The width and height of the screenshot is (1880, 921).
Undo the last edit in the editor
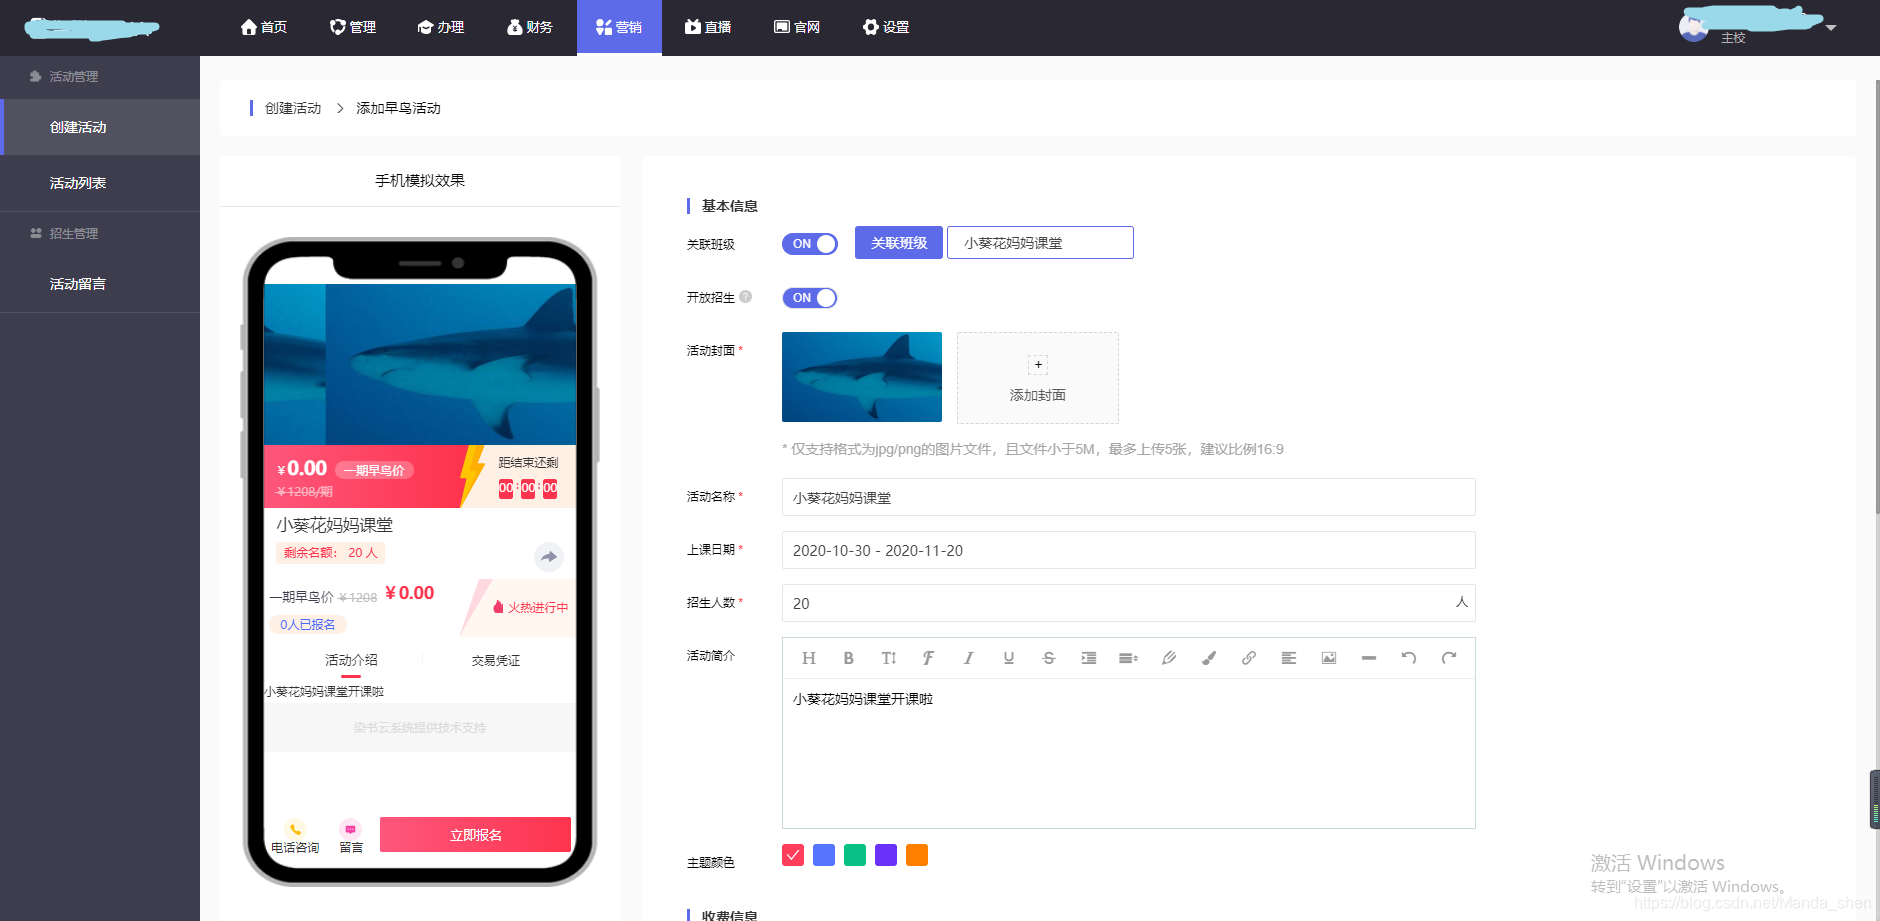point(1408,657)
